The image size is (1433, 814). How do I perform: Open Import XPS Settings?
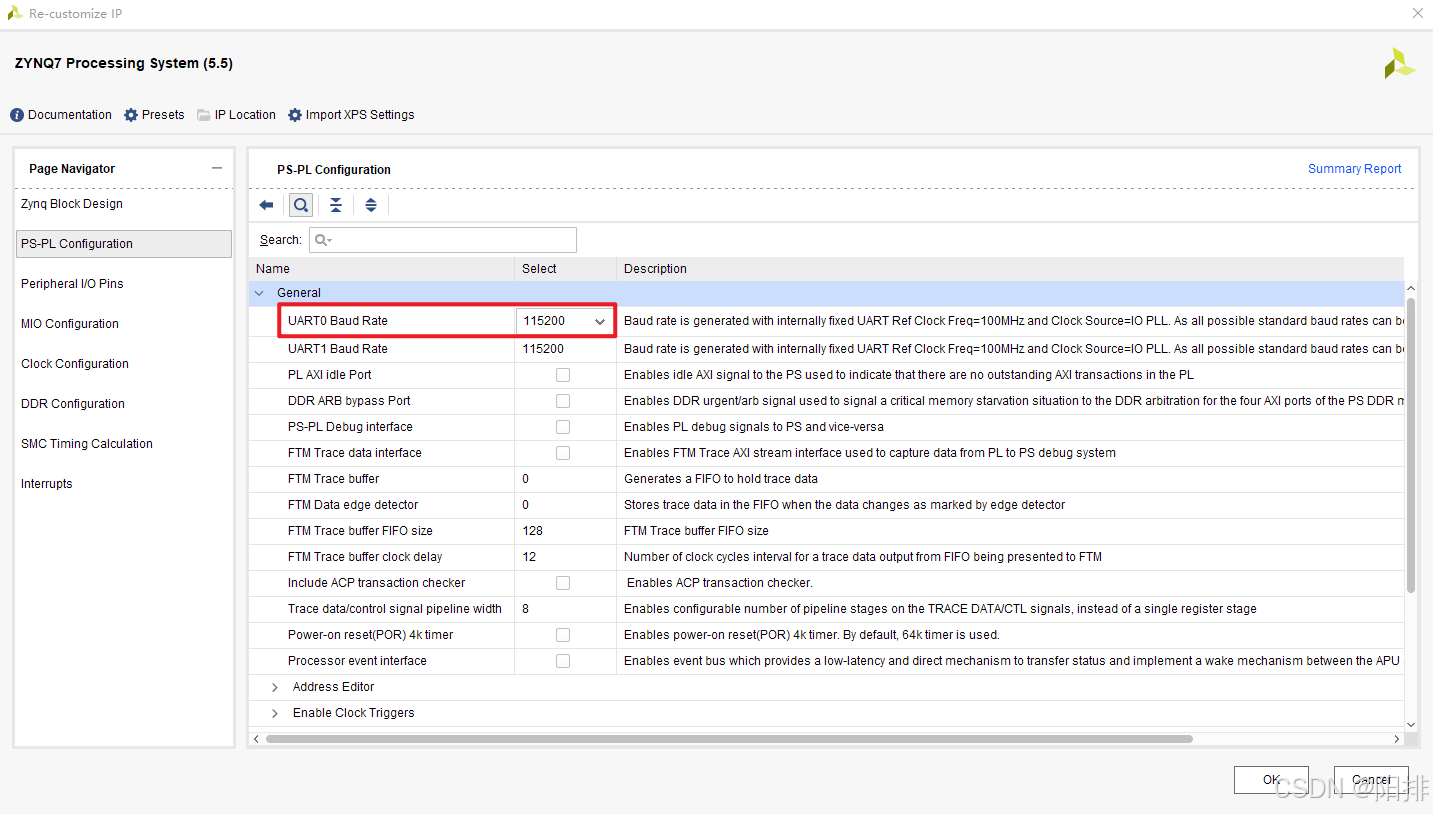click(x=351, y=115)
